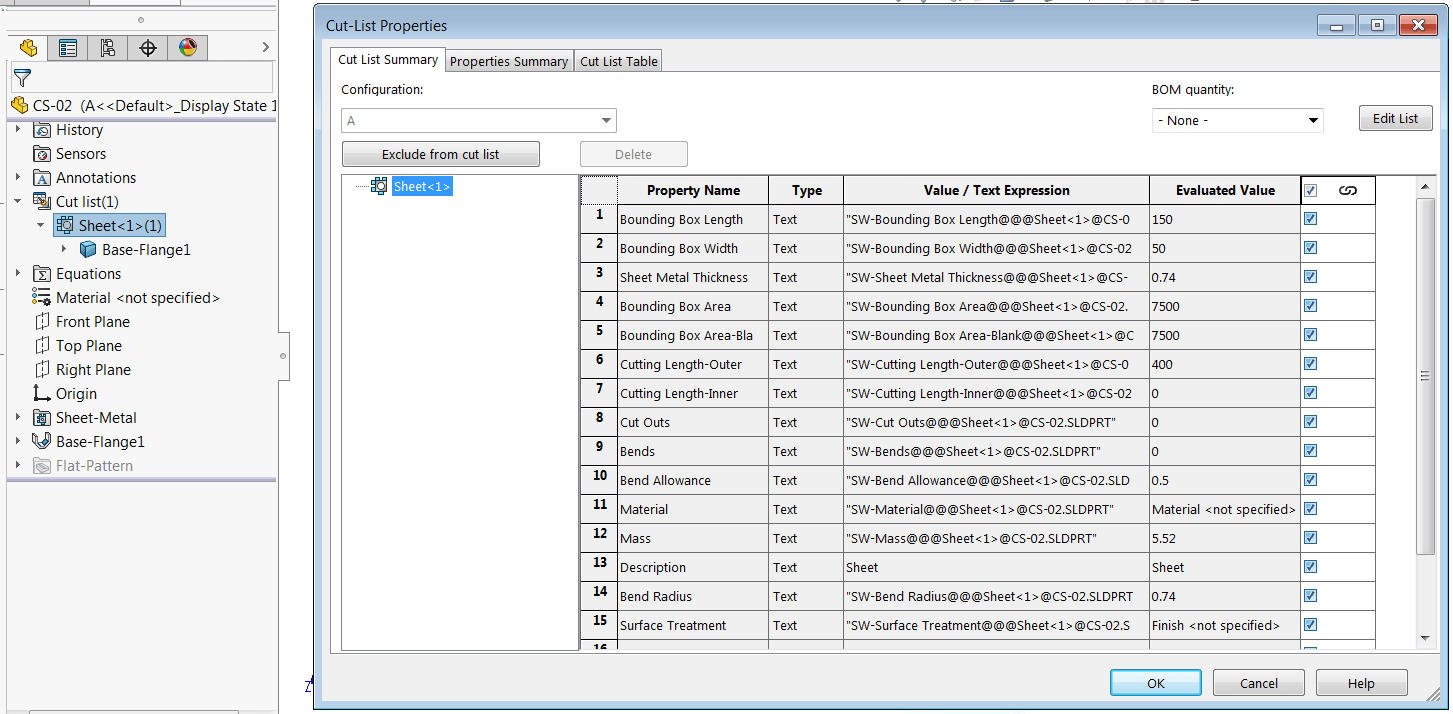Screen dimensions: 1453x714
Task: Open the DisplayManager color wheel icon
Action: [x=187, y=47]
